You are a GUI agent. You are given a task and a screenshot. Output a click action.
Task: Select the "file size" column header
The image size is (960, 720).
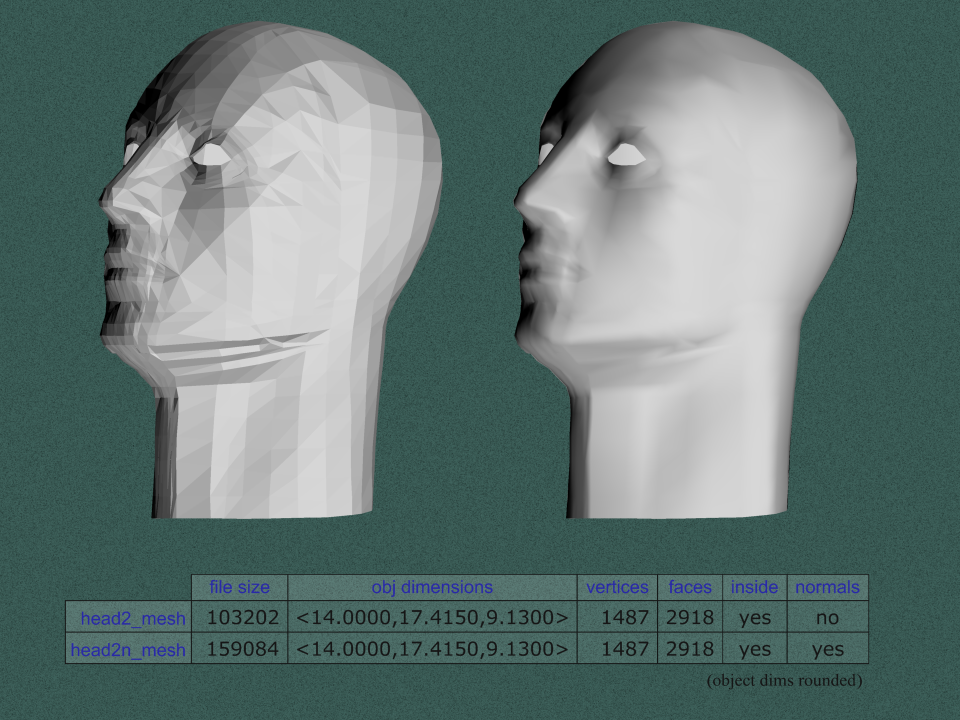(239, 587)
